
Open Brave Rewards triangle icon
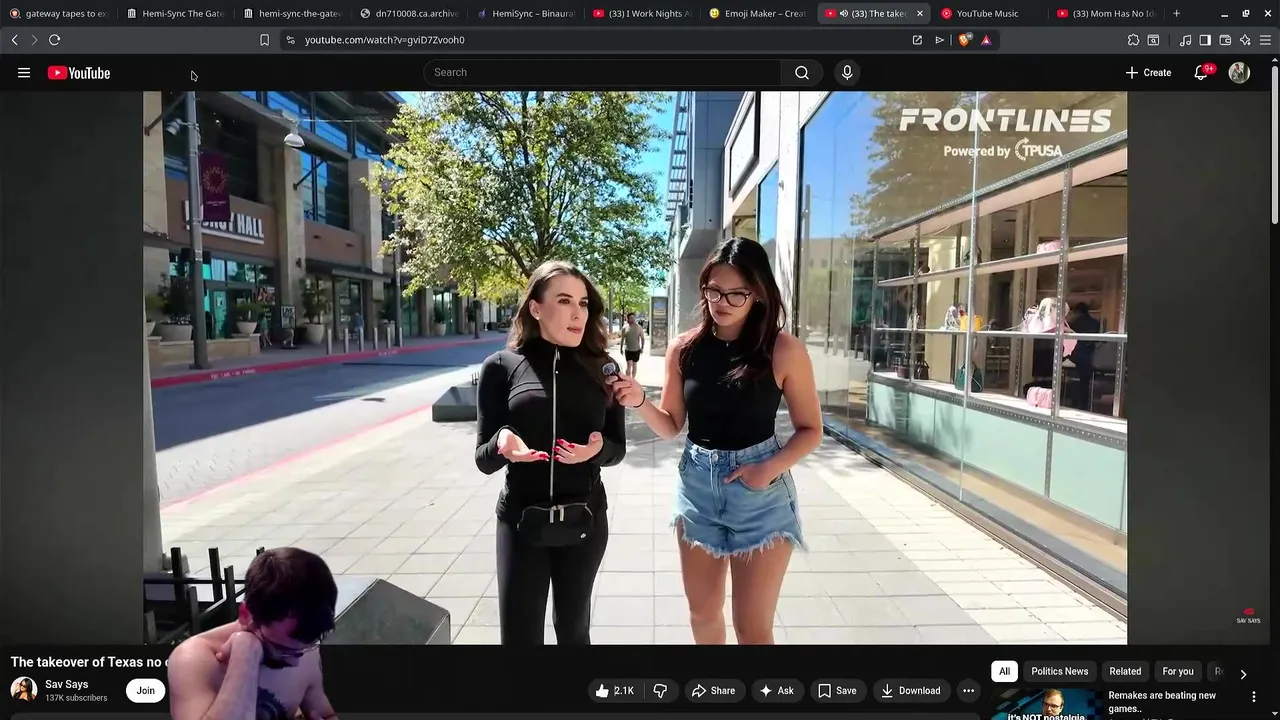(x=986, y=40)
